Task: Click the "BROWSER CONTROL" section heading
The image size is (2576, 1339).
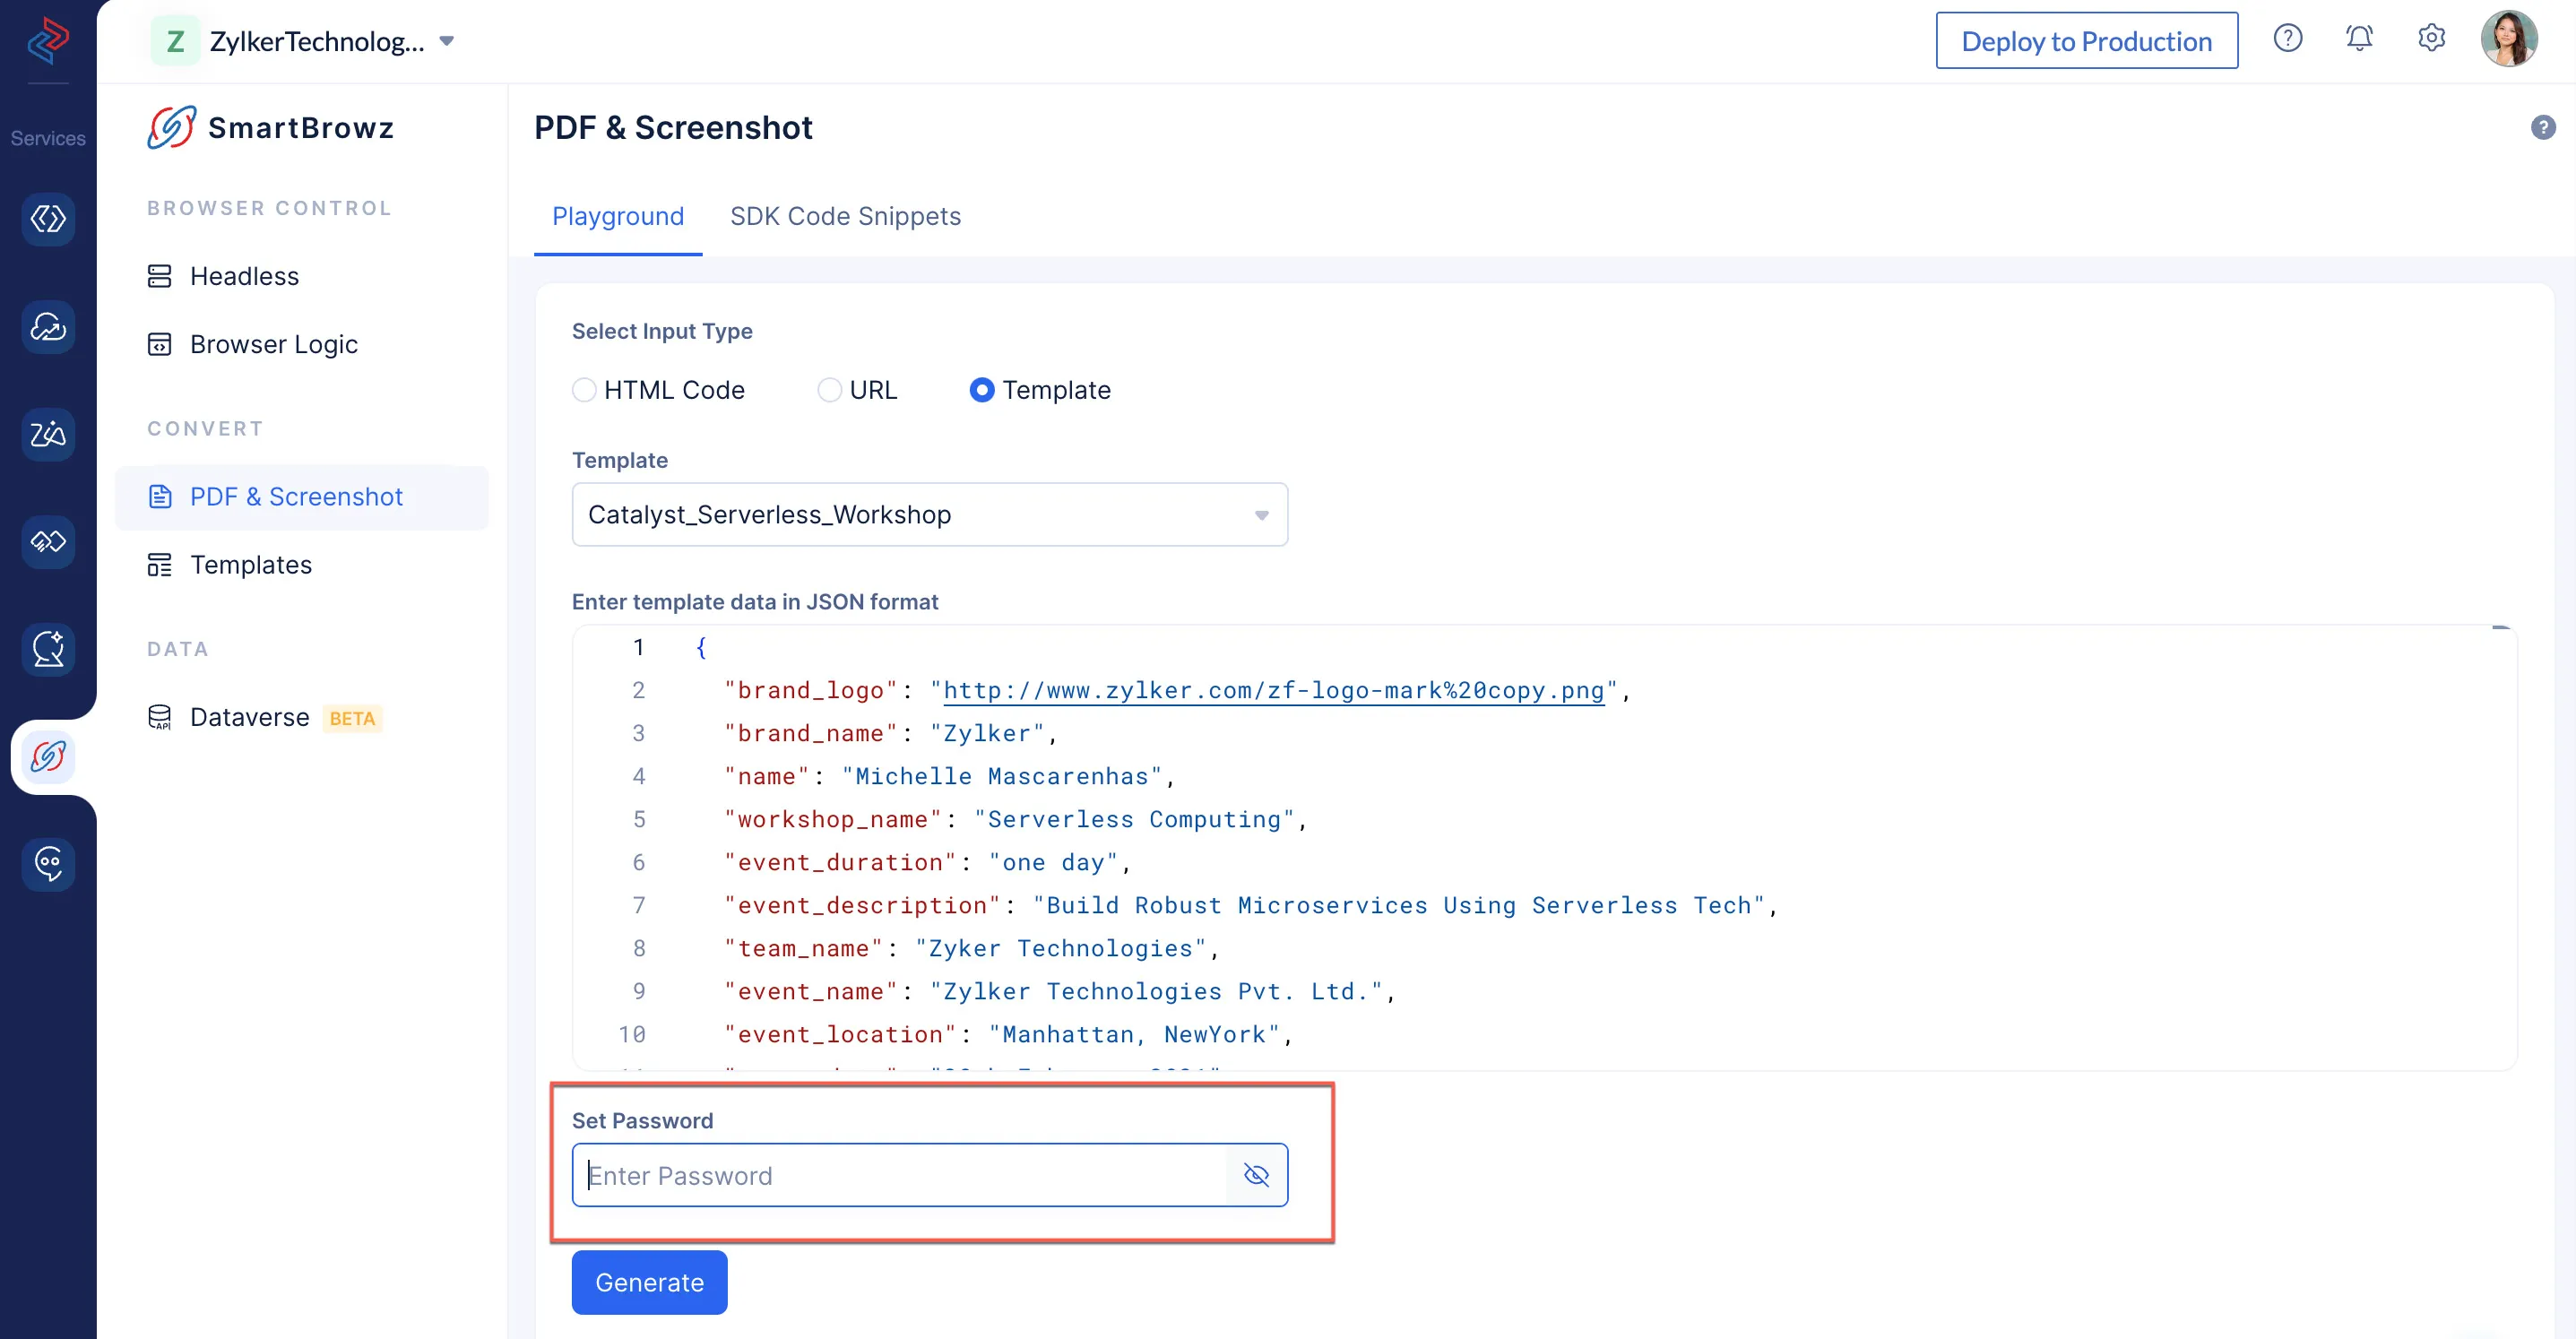Action: [269, 208]
